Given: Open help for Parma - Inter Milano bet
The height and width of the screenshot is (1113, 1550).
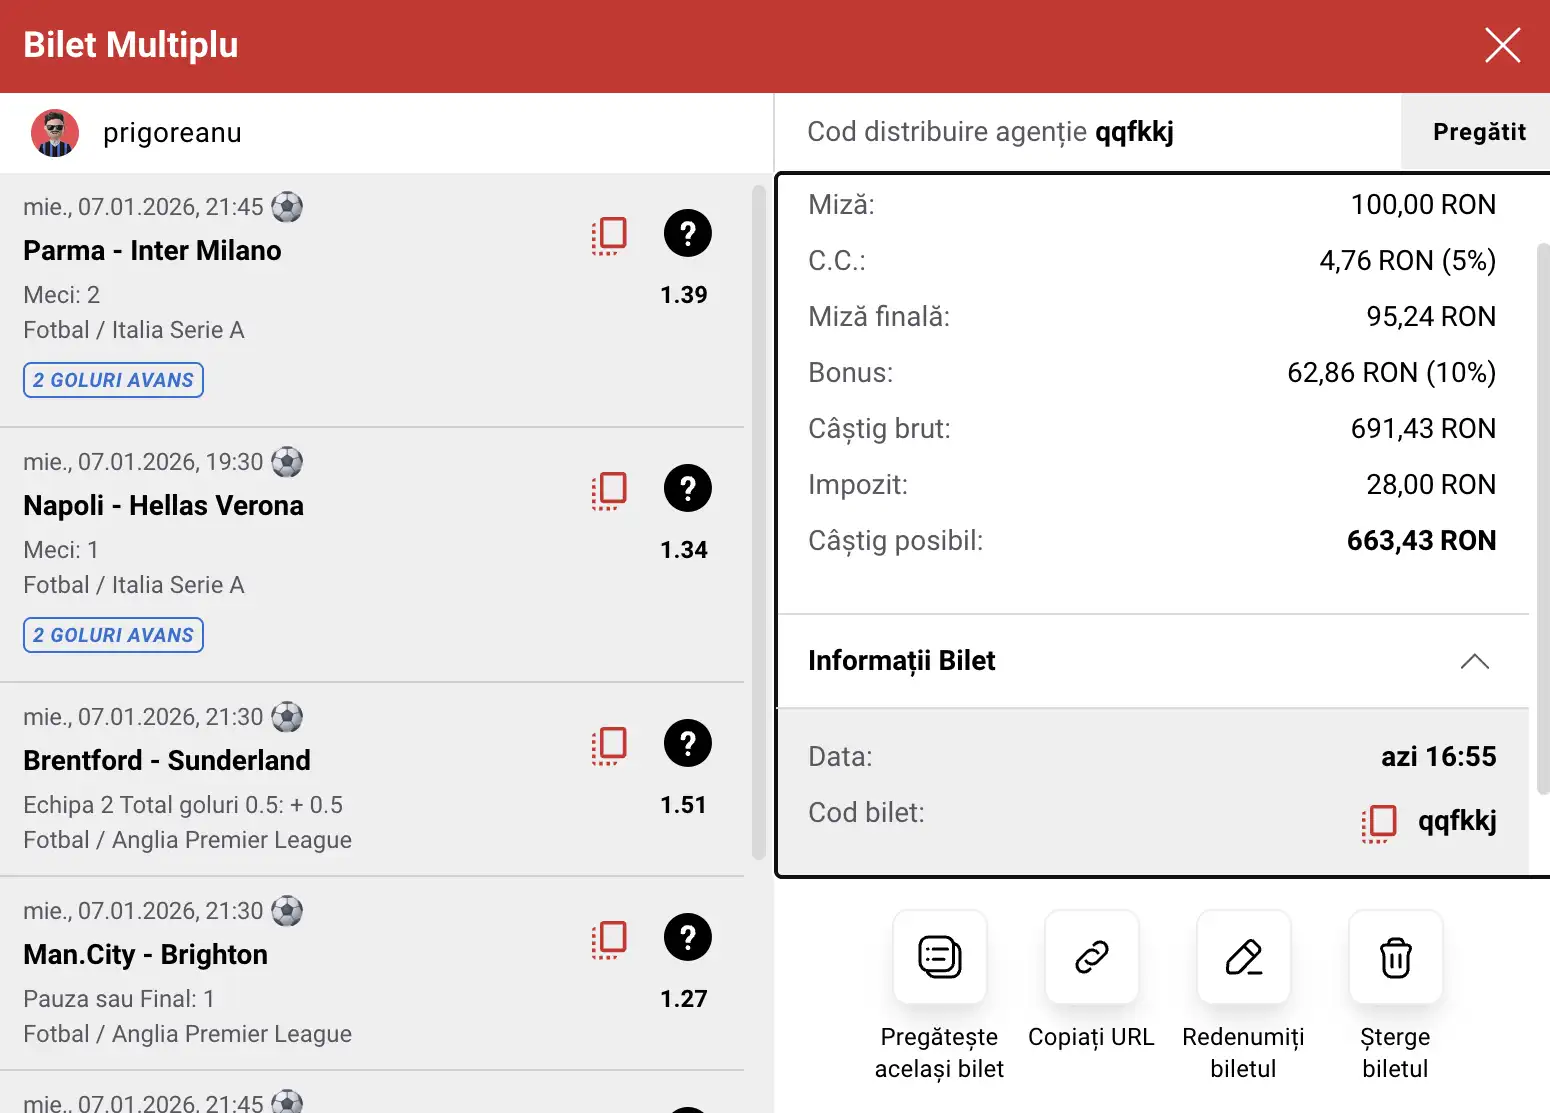Looking at the screenshot, I should tap(687, 233).
